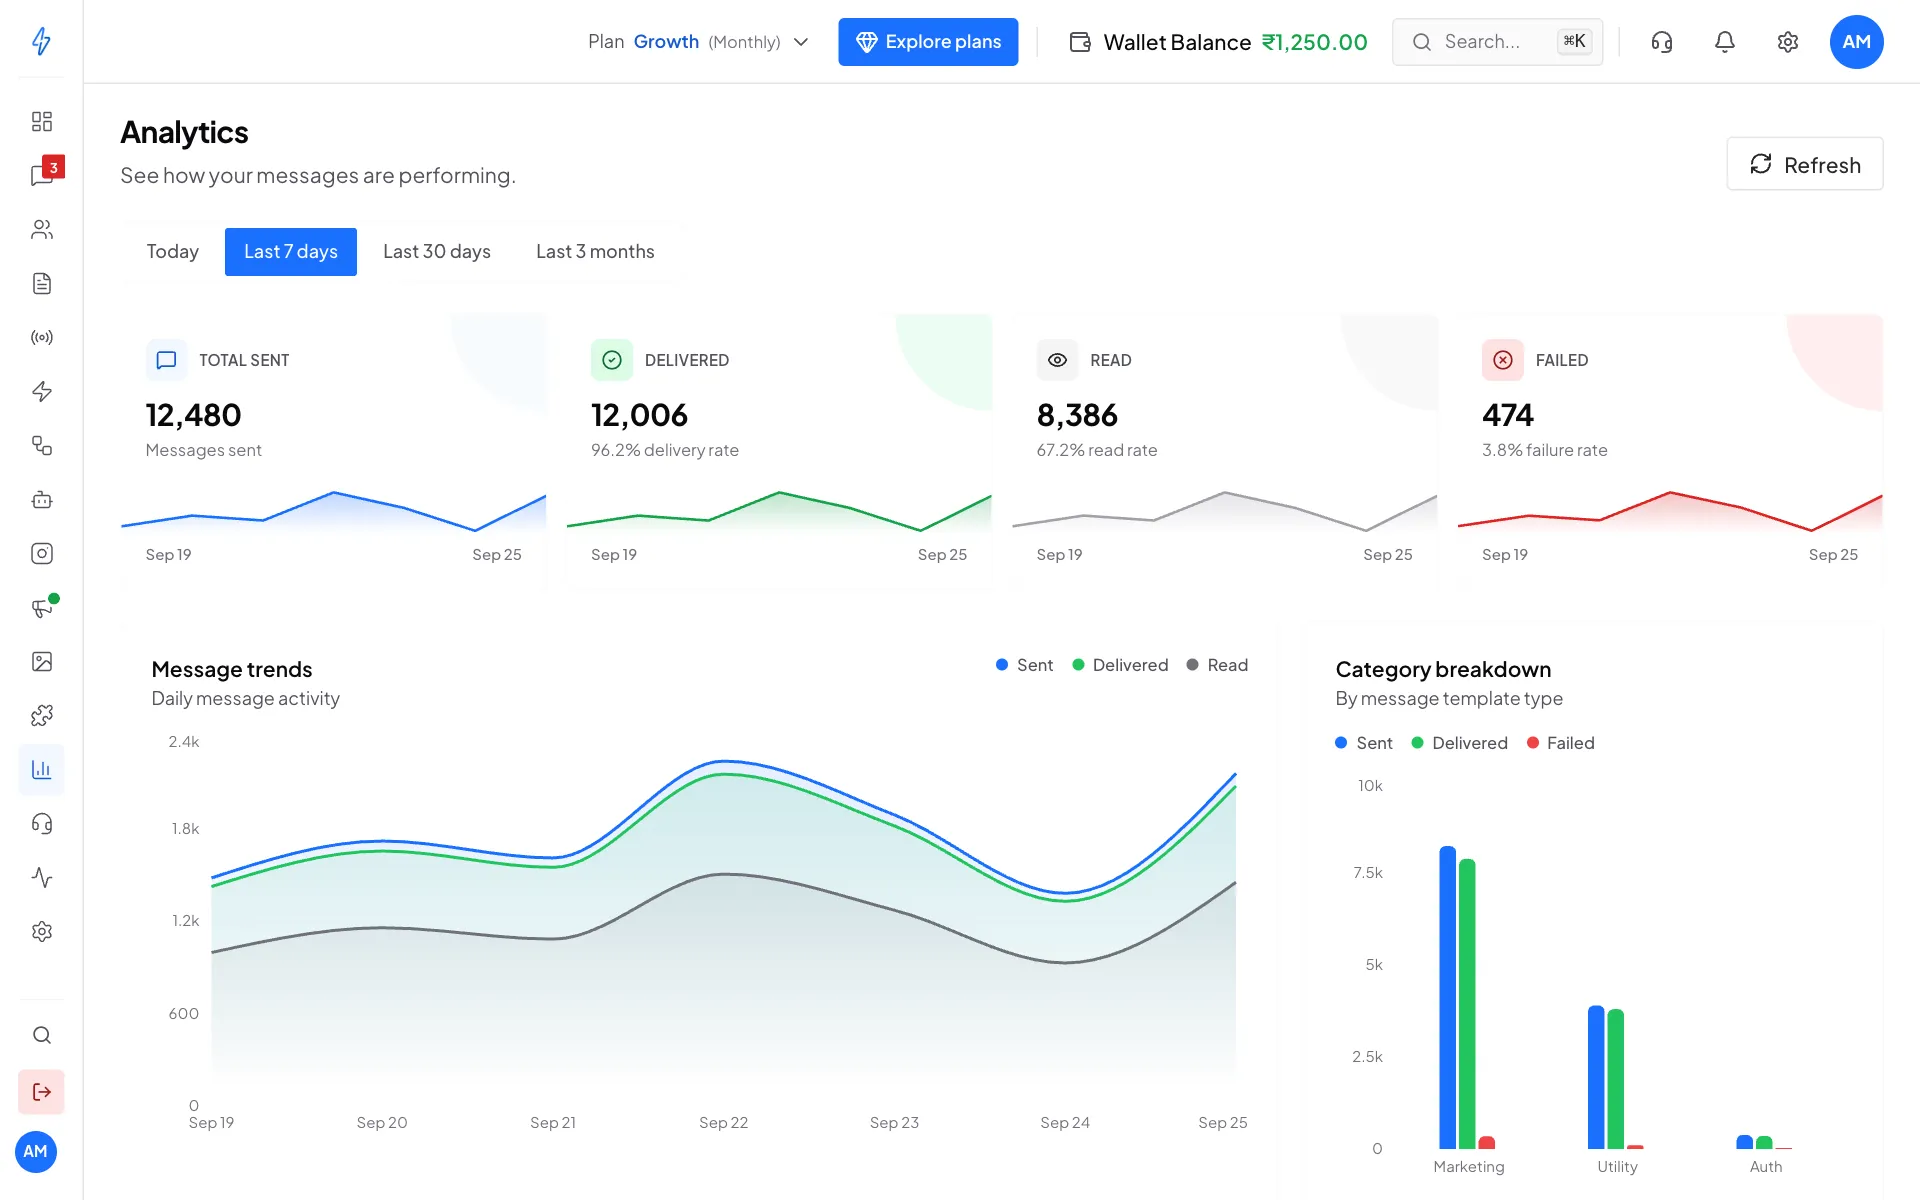Open the lightning bolt automation icon

(x=41, y=391)
